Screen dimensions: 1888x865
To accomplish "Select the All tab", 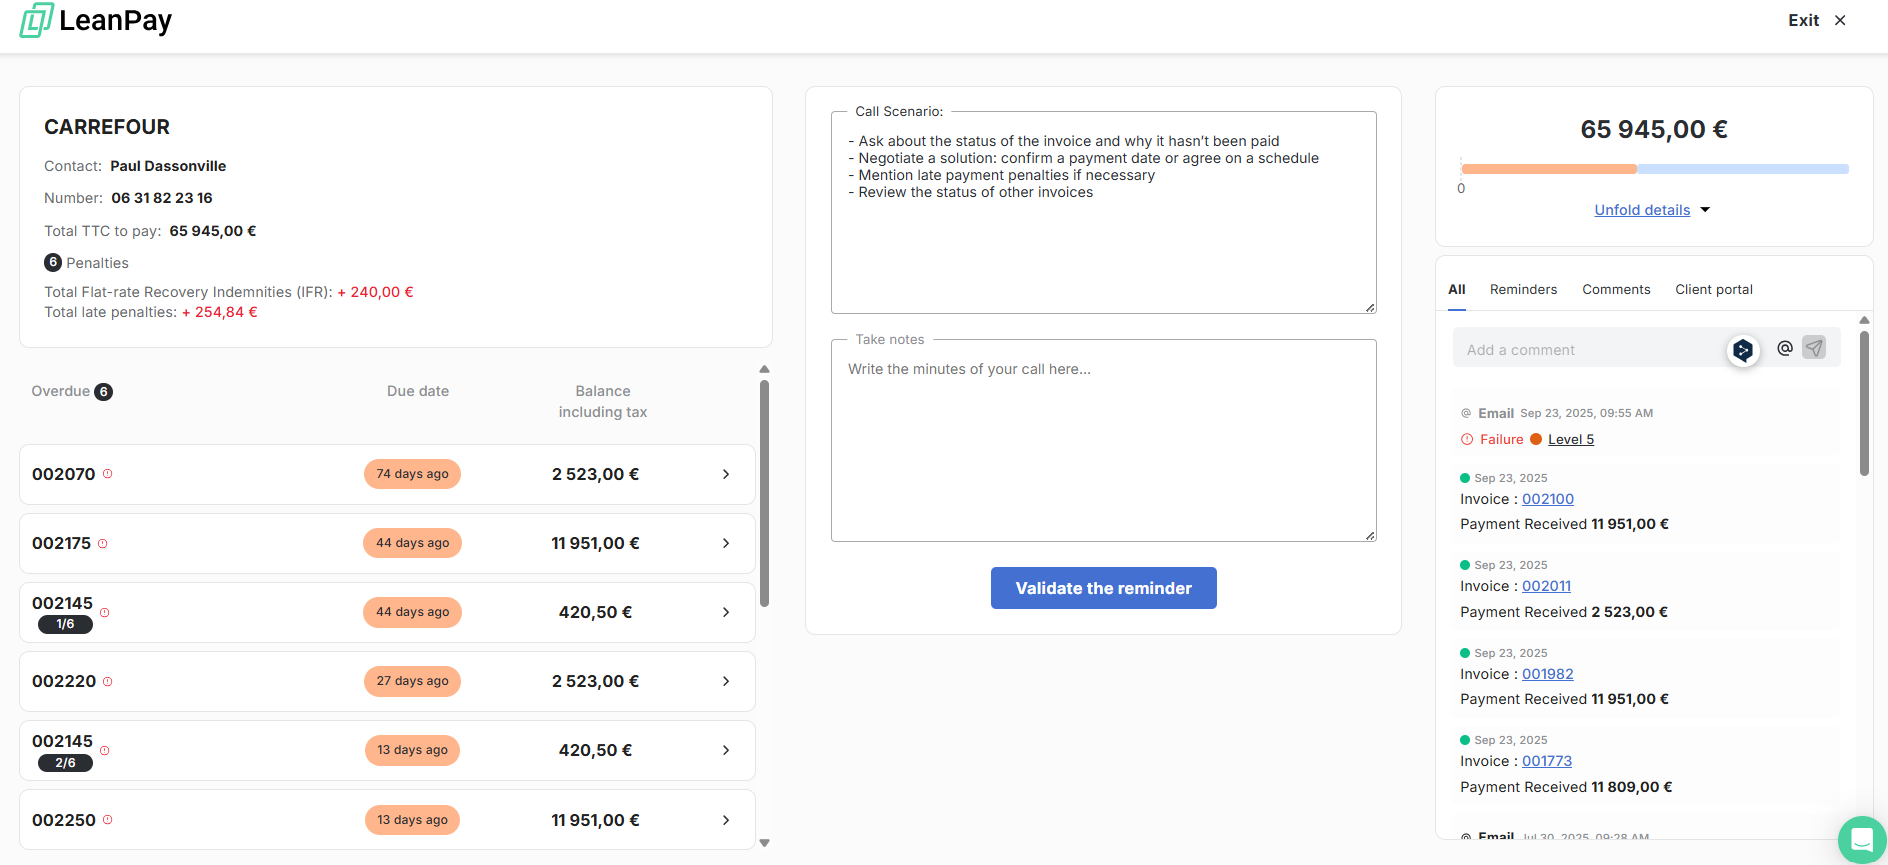I will (1457, 290).
